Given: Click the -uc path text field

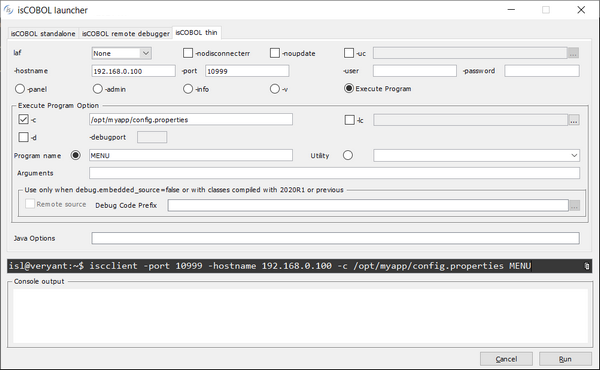Looking at the screenshot, I should [470, 53].
